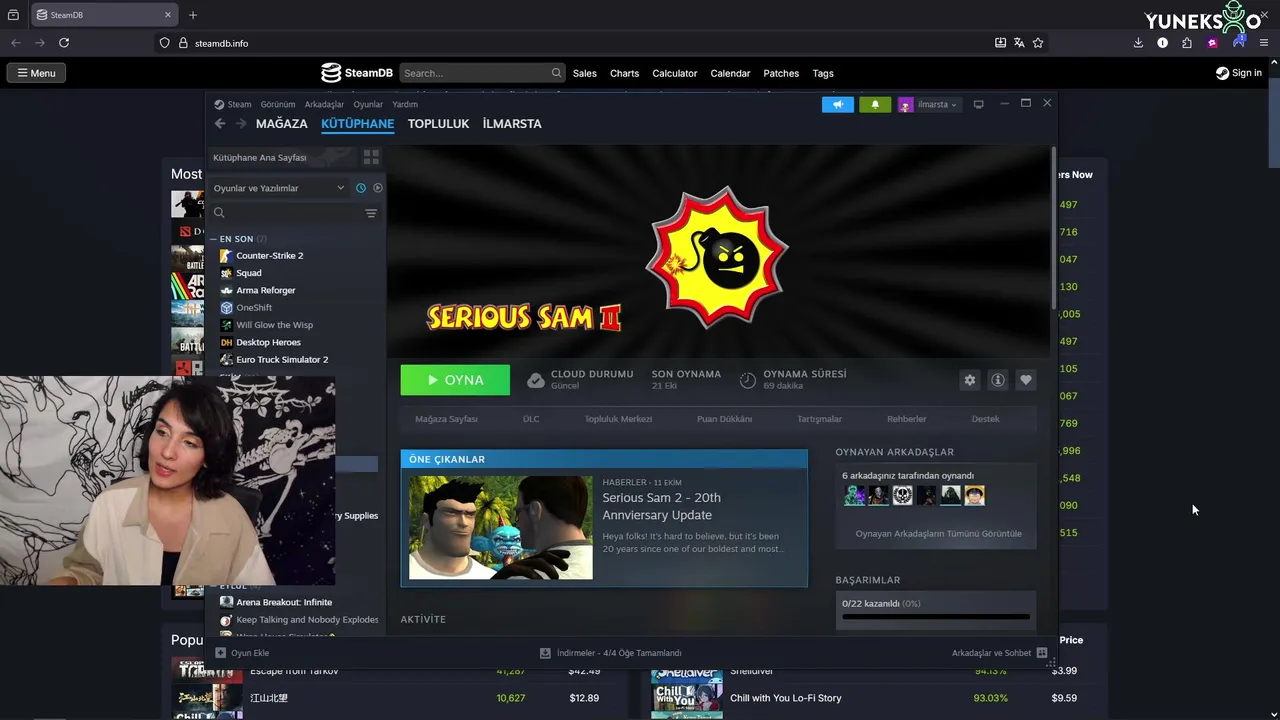Click Oyun Ekle plus icon

pyautogui.click(x=221, y=653)
